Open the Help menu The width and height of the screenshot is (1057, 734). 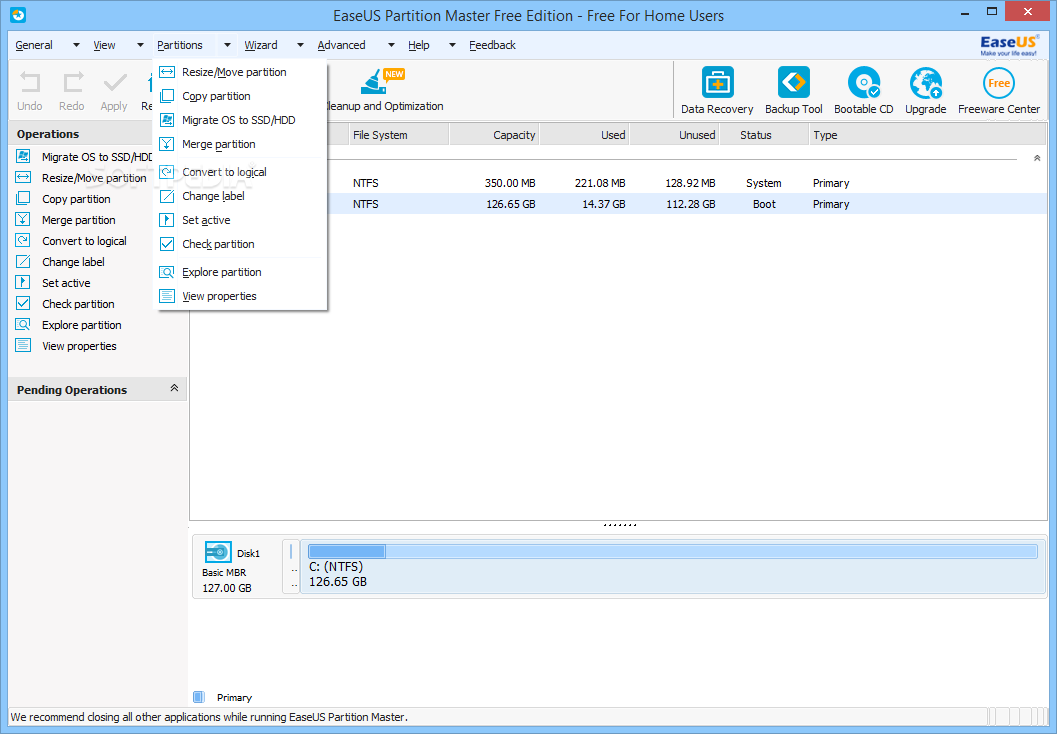419,45
